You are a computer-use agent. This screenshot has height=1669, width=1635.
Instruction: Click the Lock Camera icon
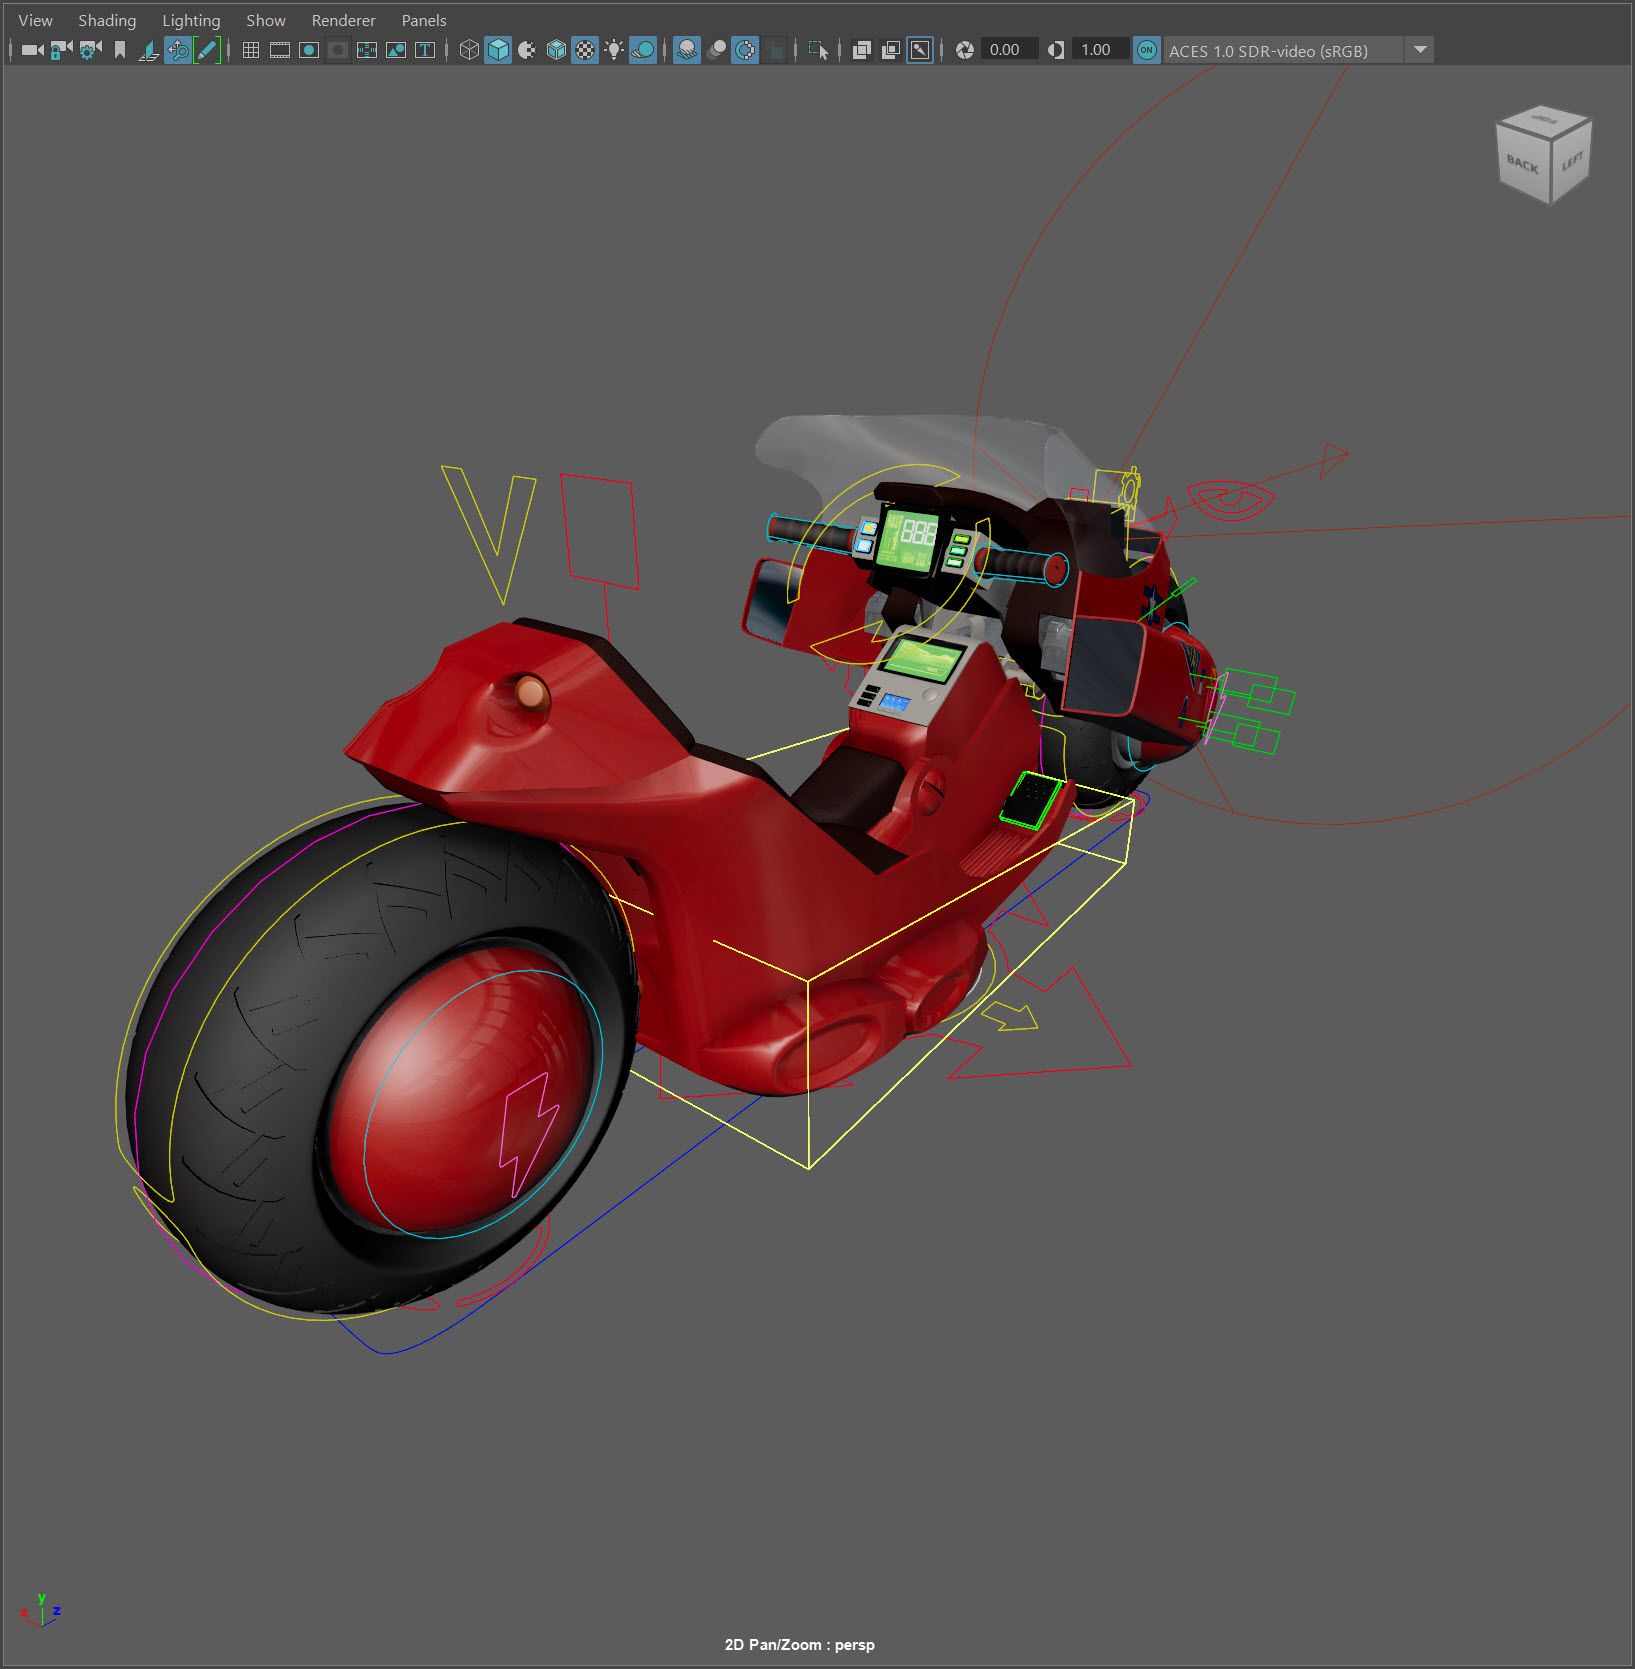coord(61,50)
